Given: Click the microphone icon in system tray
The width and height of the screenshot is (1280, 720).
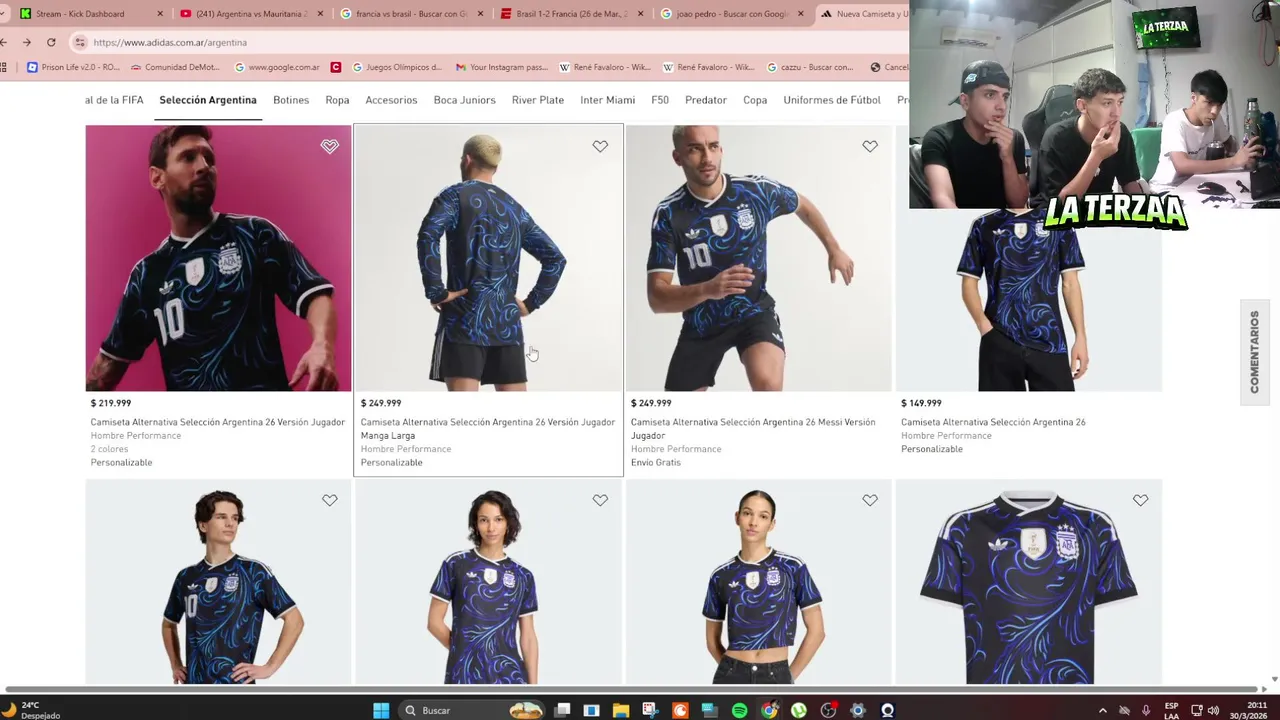Looking at the screenshot, I should [1146, 710].
